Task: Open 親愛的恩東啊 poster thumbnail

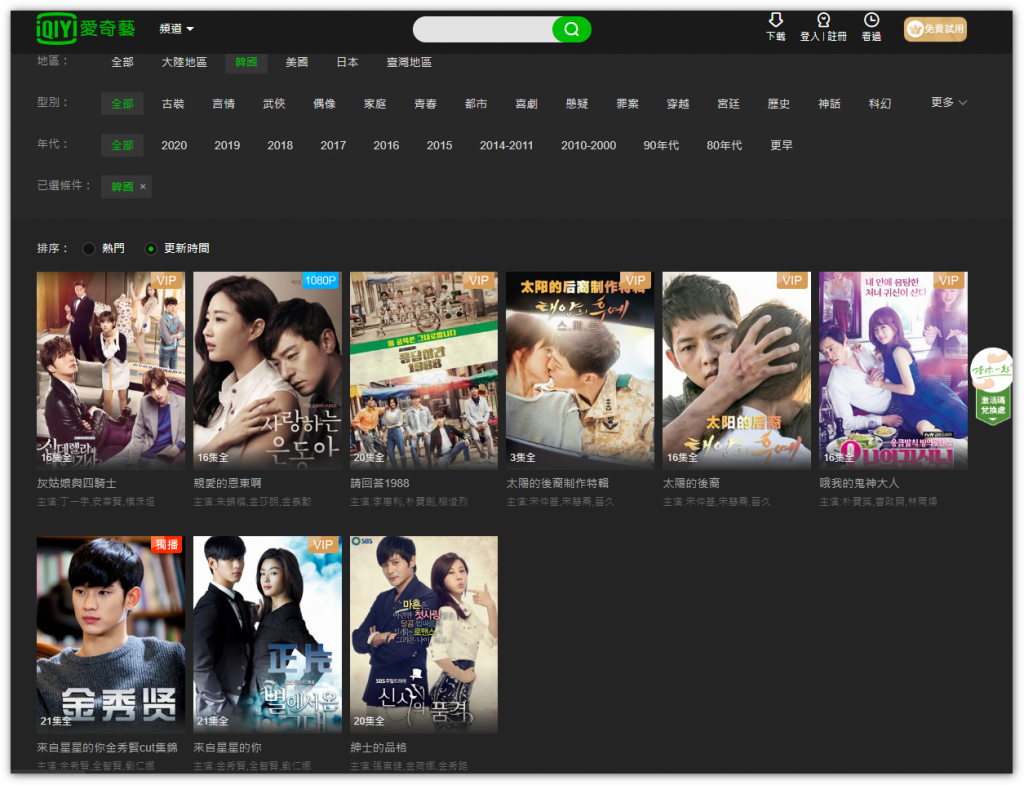Action: coord(267,370)
